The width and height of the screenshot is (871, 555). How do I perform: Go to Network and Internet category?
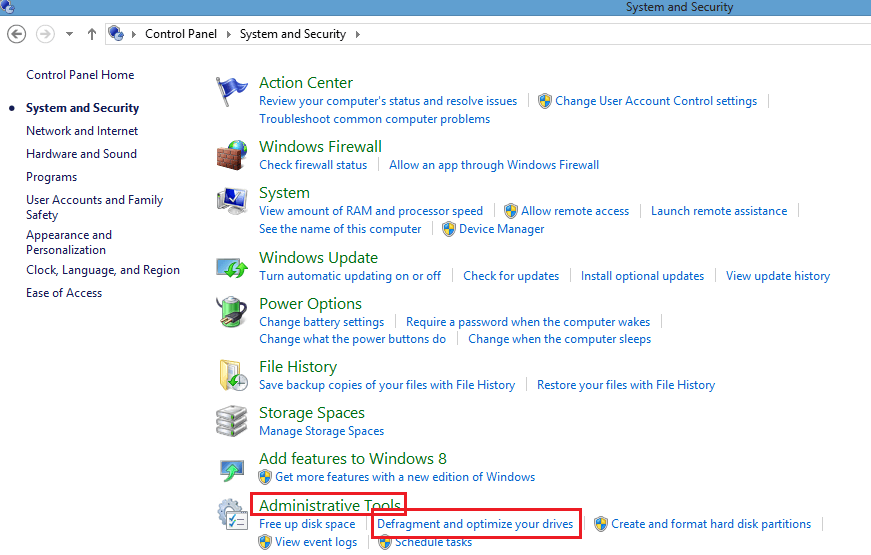click(x=82, y=131)
